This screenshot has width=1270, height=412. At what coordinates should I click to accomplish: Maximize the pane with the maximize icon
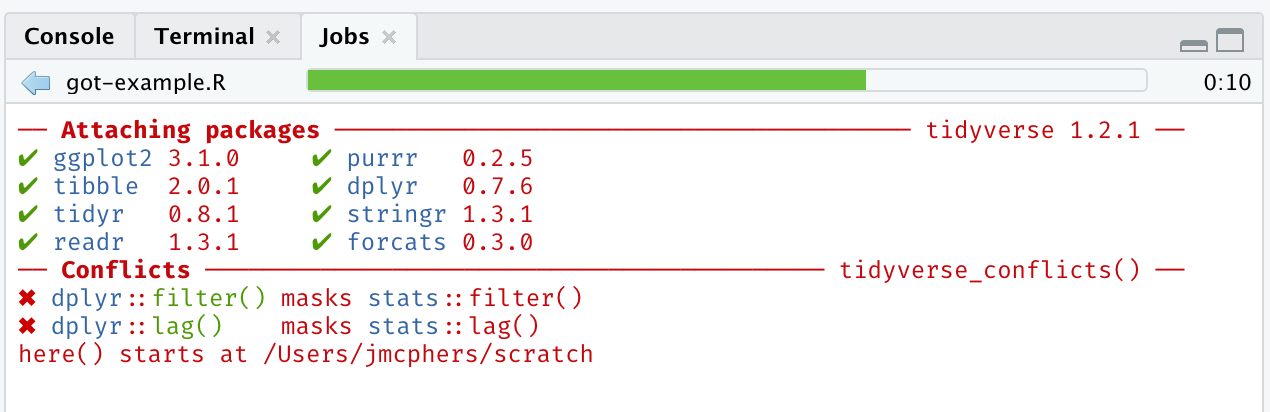tap(1229, 40)
